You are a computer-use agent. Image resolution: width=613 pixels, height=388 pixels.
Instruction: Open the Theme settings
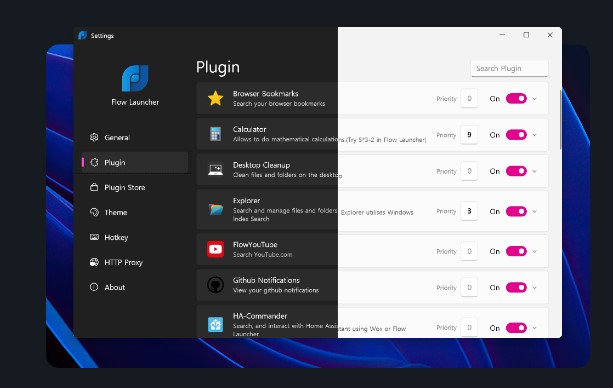tap(135, 212)
